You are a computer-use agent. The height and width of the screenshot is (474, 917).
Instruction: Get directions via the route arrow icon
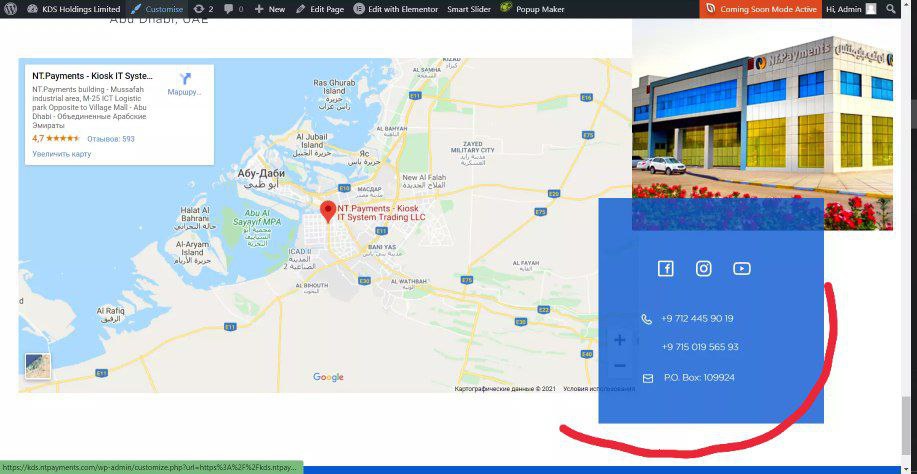pos(185,79)
